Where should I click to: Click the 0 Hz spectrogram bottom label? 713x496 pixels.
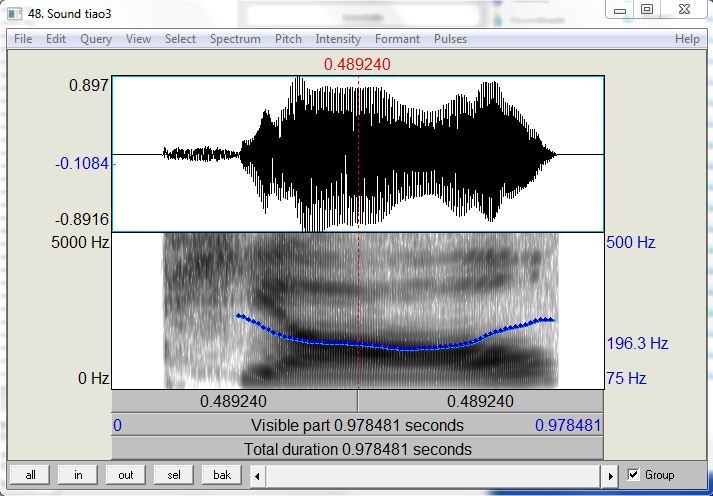94,378
